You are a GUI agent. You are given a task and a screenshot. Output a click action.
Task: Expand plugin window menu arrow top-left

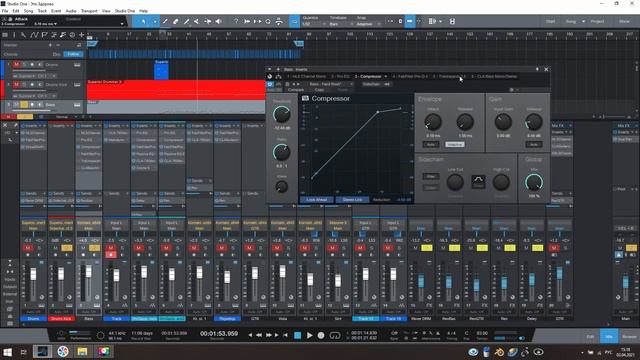[269, 69]
